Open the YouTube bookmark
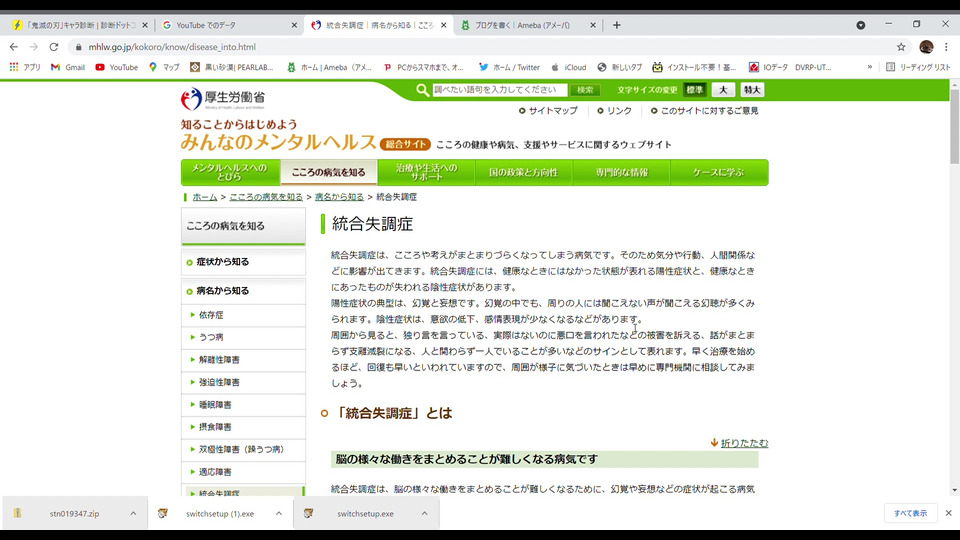Screen dimensions: 960x540 click(116, 67)
